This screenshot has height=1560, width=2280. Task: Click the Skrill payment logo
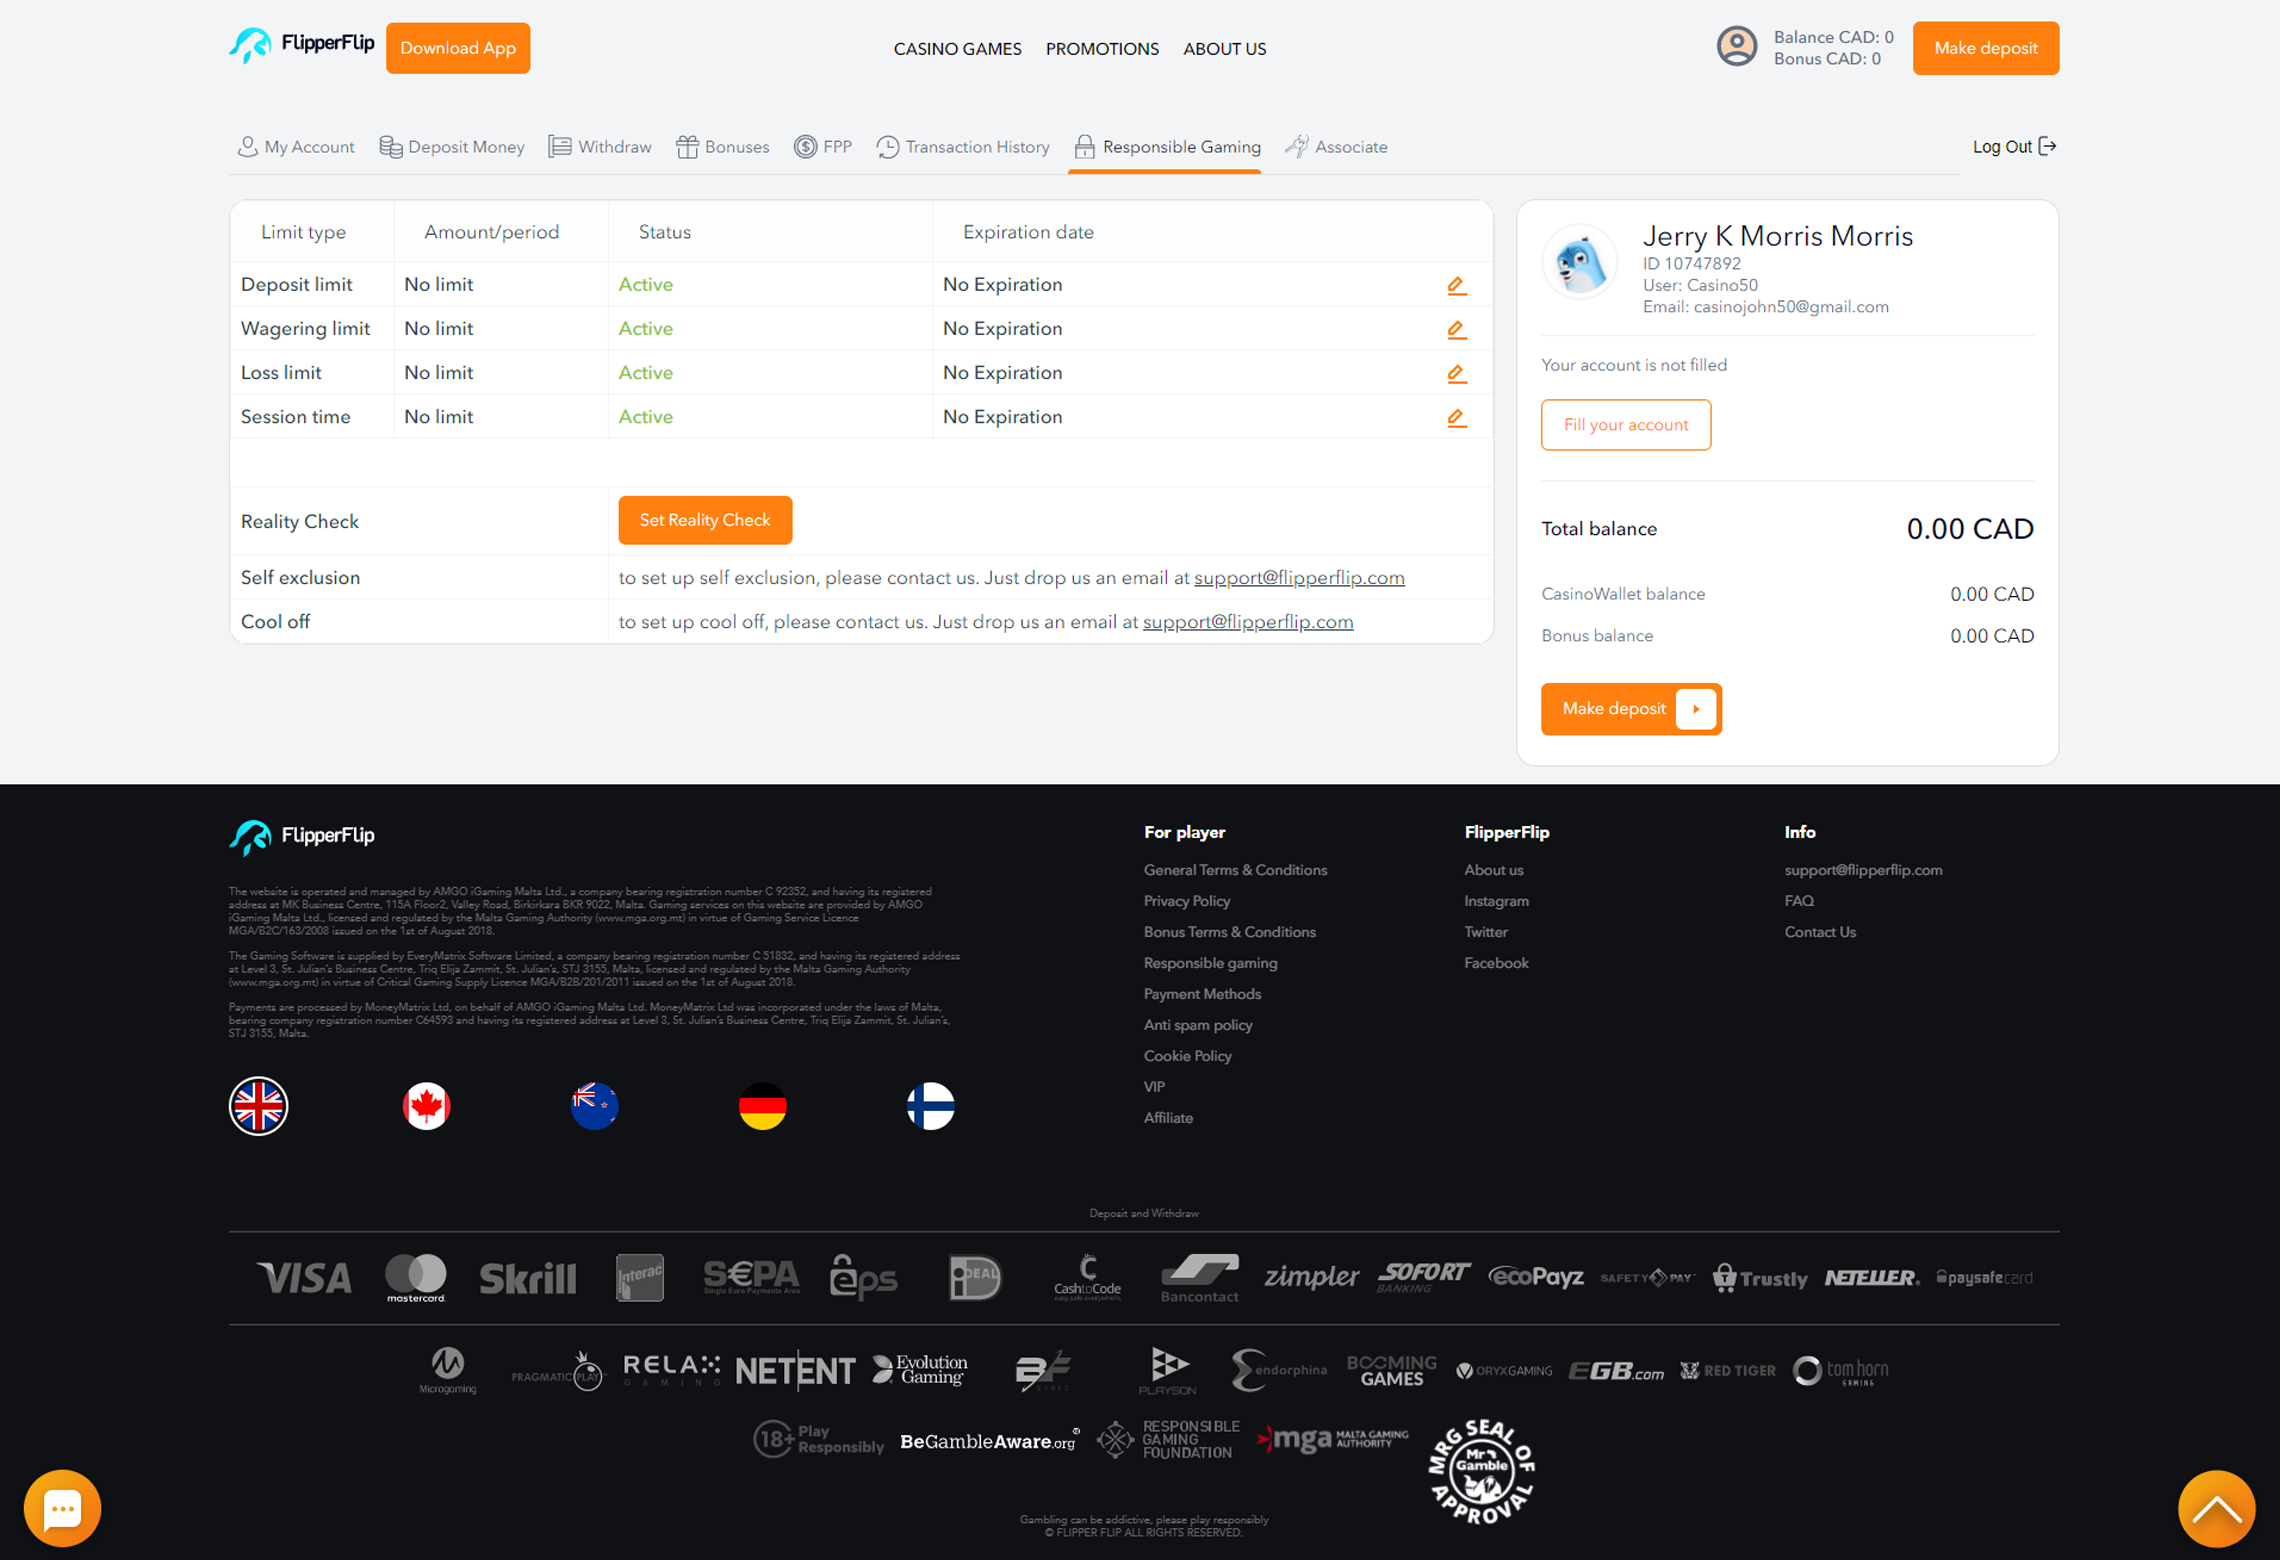pyautogui.click(x=528, y=1278)
